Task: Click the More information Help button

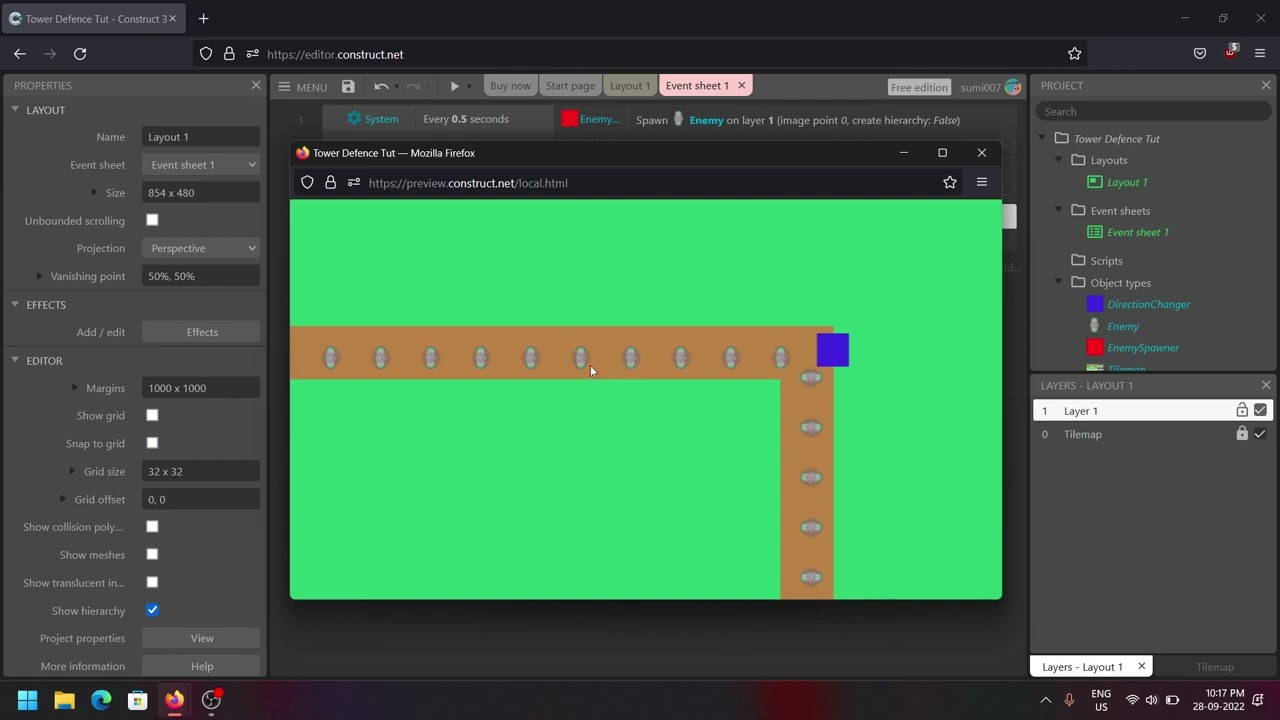Action: pos(201,666)
